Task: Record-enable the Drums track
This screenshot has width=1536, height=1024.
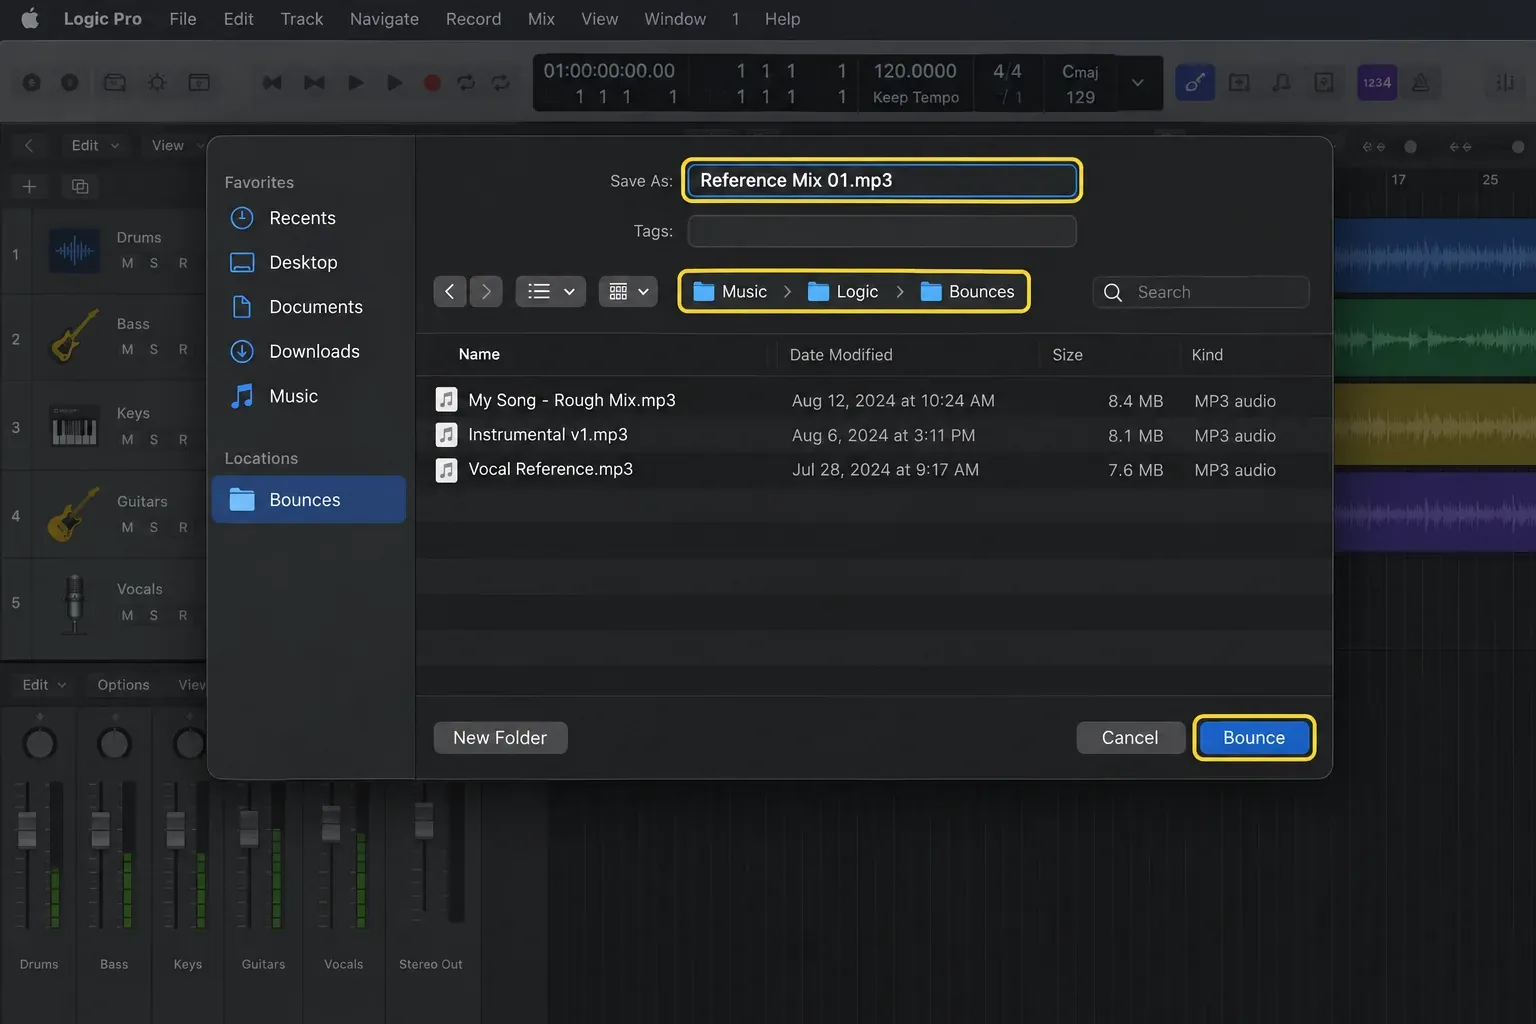Action: coord(183,263)
